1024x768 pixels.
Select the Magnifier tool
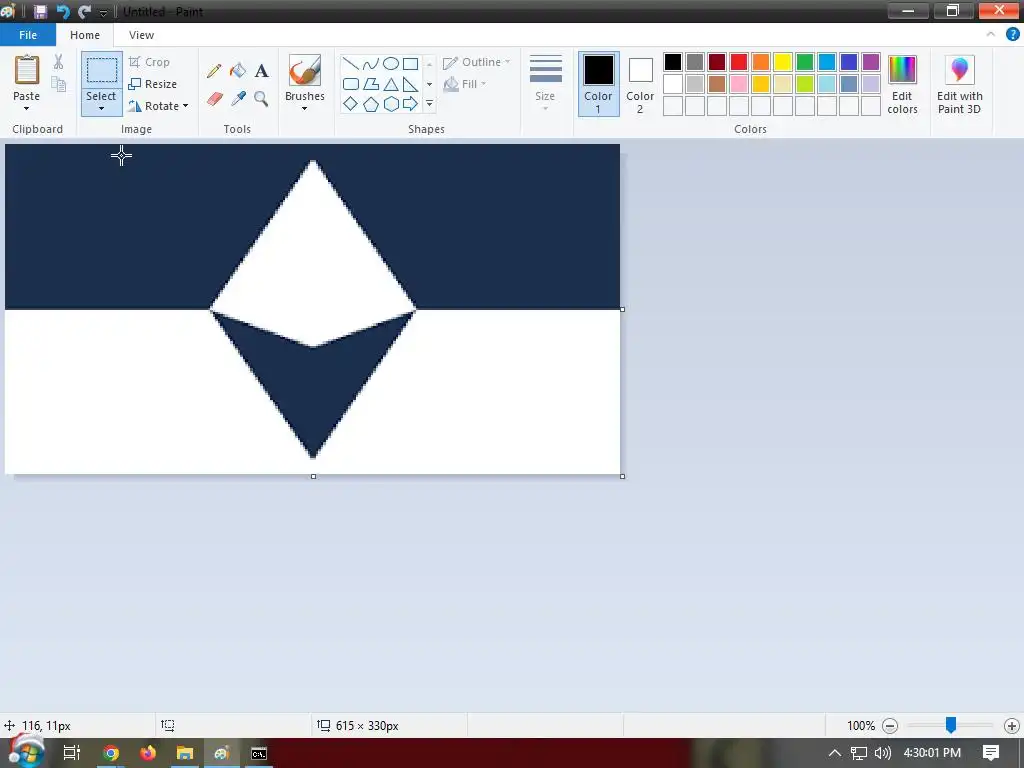(x=261, y=99)
